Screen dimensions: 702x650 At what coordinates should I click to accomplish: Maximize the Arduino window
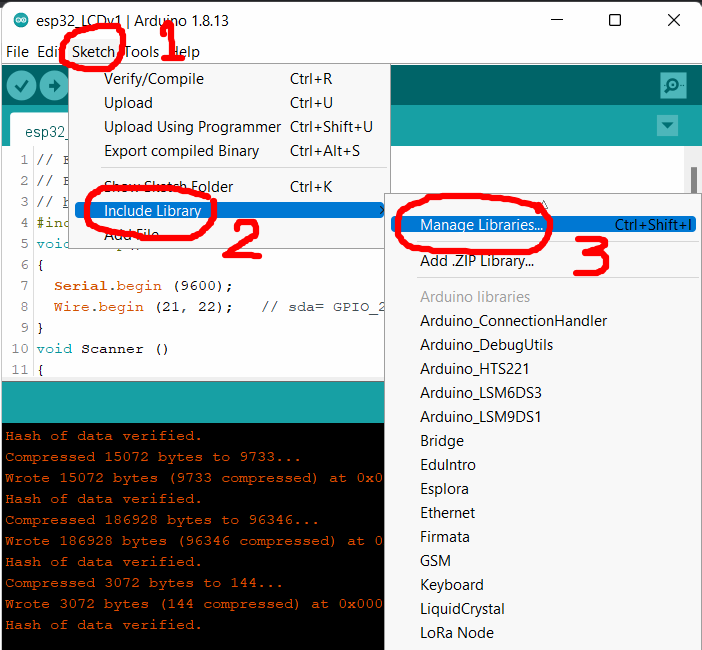pos(615,20)
